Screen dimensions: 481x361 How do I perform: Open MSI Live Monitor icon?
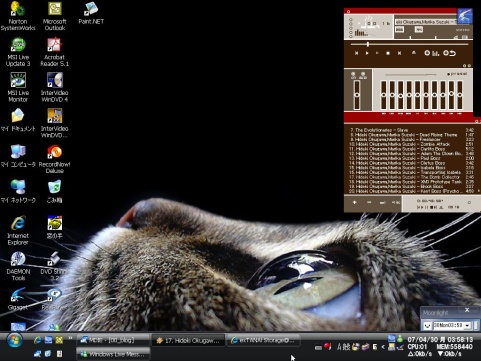[18, 87]
